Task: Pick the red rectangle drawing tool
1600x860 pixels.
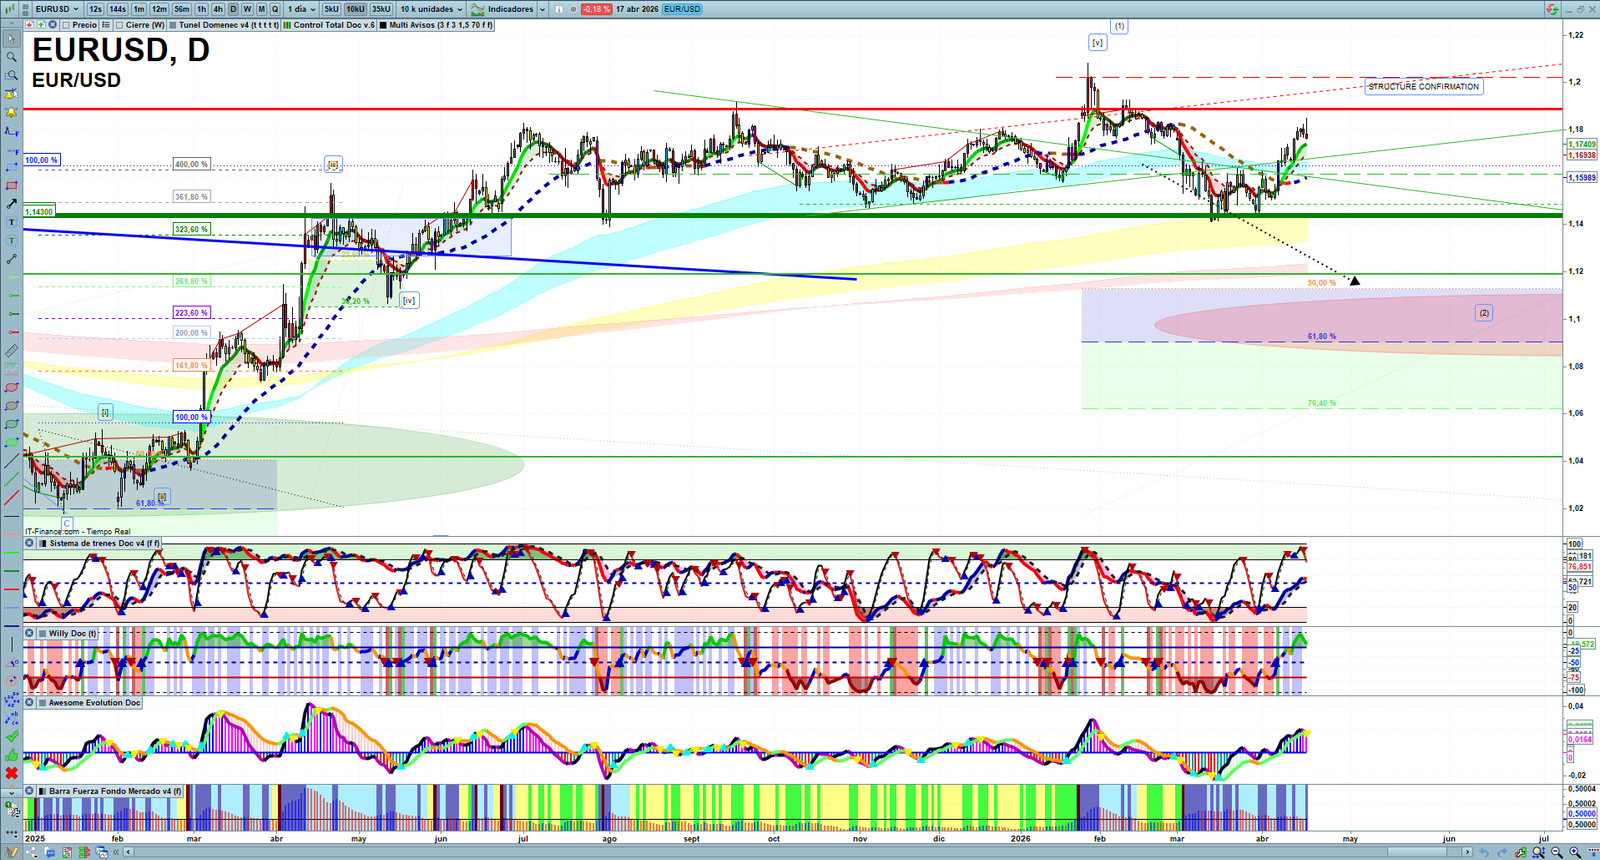Action: coord(11,185)
